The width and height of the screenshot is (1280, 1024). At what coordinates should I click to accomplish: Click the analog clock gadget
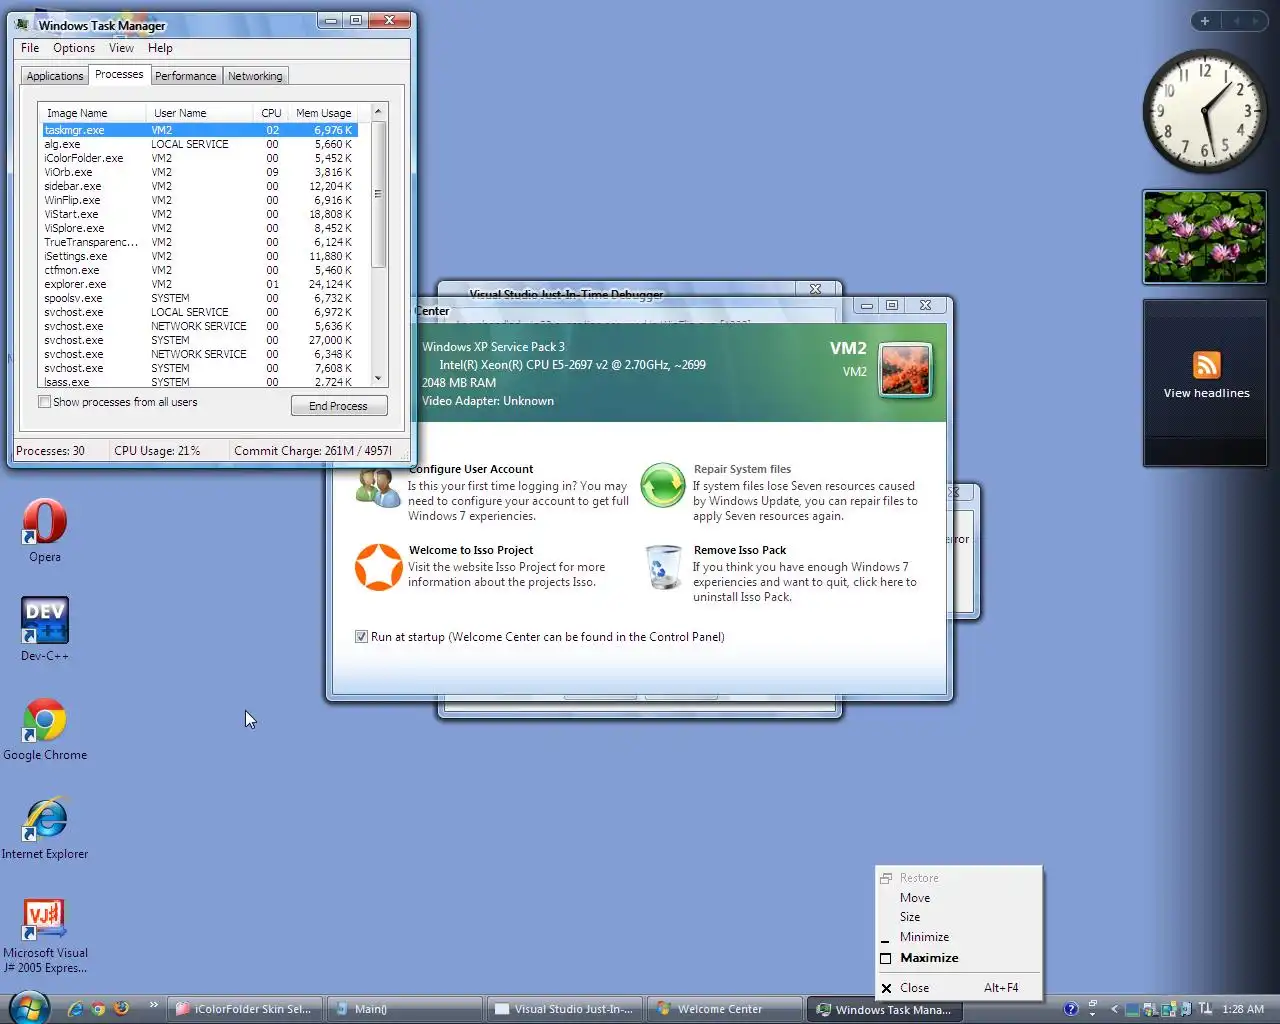tap(1205, 111)
